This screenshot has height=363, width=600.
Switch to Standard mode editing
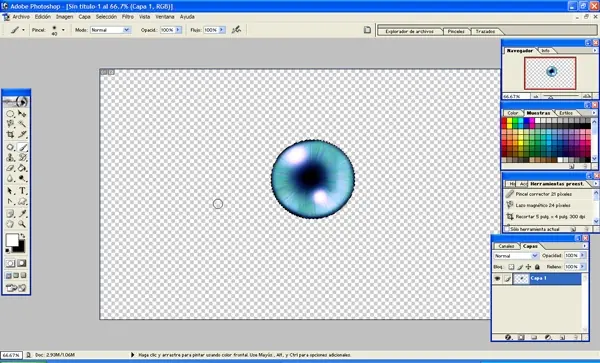(10, 263)
